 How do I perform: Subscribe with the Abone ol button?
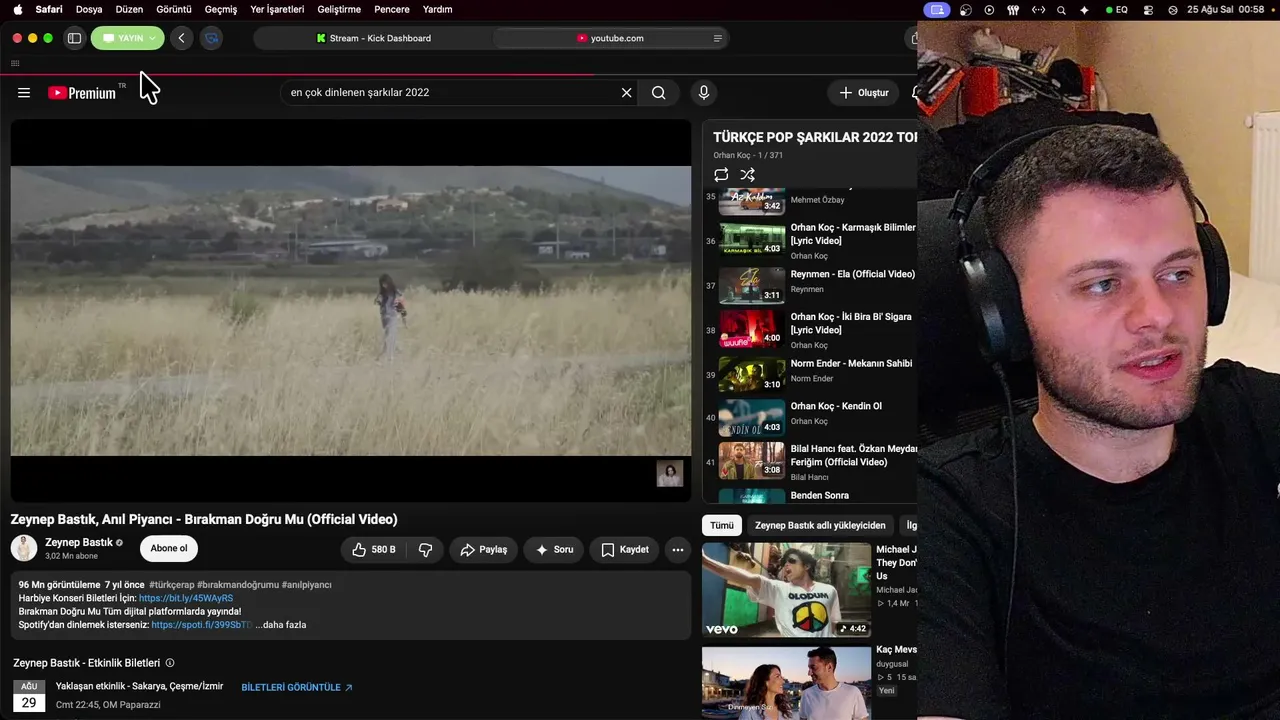click(x=169, y=548)
